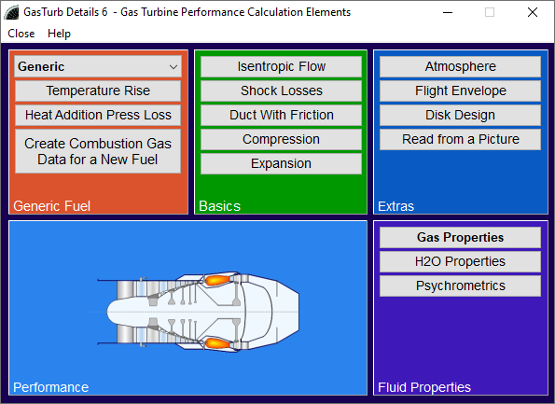Viewport: 555px width, 404px height.
Task: Open the Expansion calculation
Action: [x=281, y=164]
